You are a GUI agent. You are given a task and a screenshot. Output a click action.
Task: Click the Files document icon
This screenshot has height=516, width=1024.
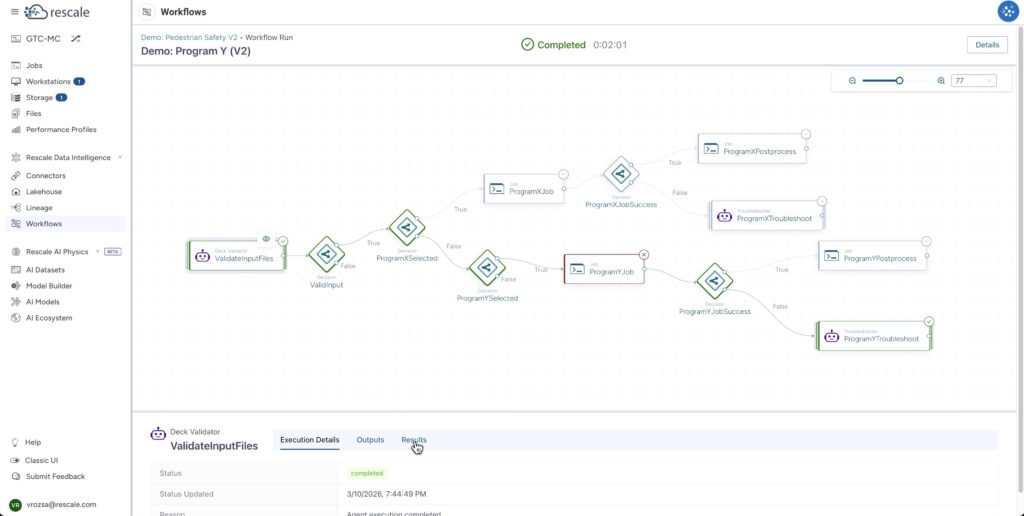(16, 114)
